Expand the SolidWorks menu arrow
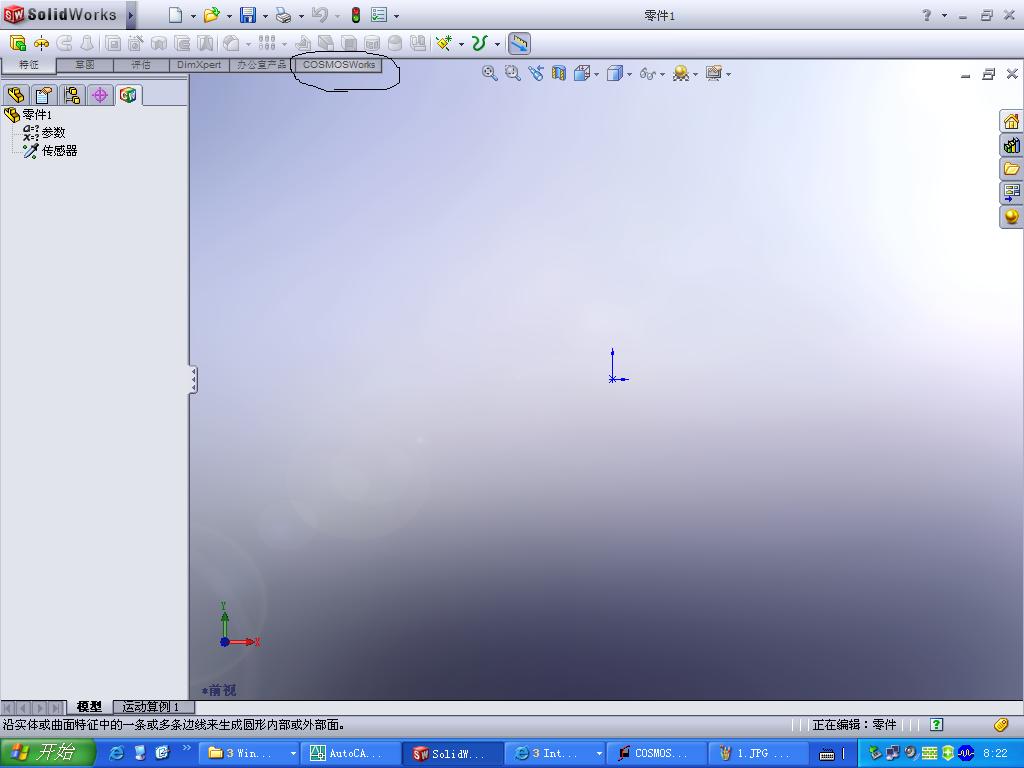The image size is (1024, 768). [131, 15]
